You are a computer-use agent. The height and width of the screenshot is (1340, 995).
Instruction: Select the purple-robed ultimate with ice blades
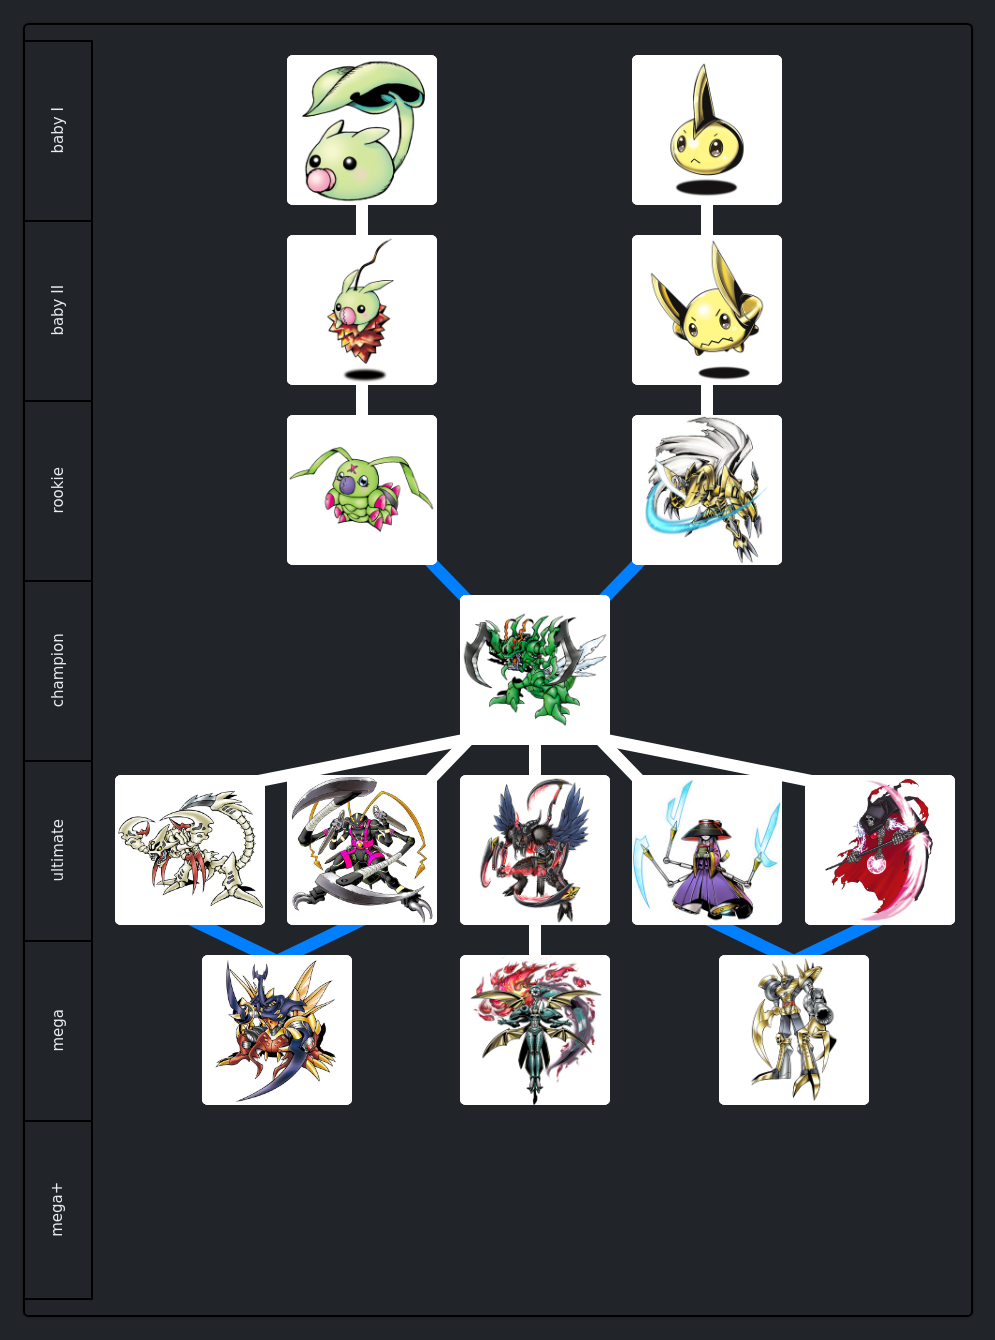[707, 850]
